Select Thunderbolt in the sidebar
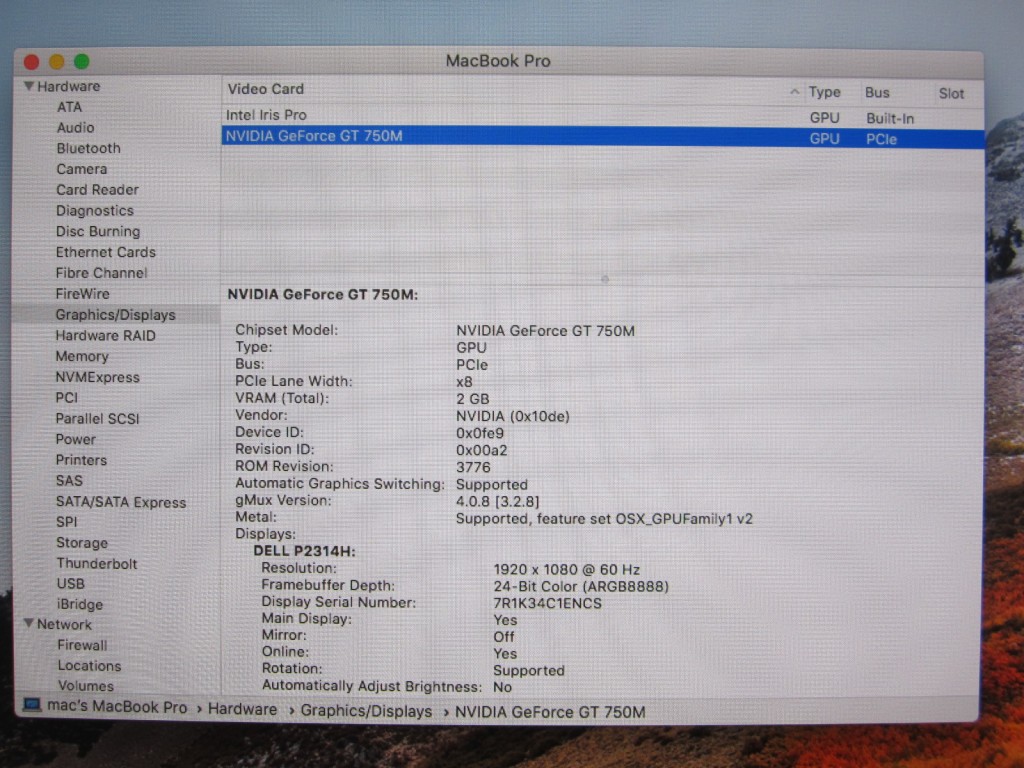This screenshot has height=768, width=1024. click(x=97, y=564)
